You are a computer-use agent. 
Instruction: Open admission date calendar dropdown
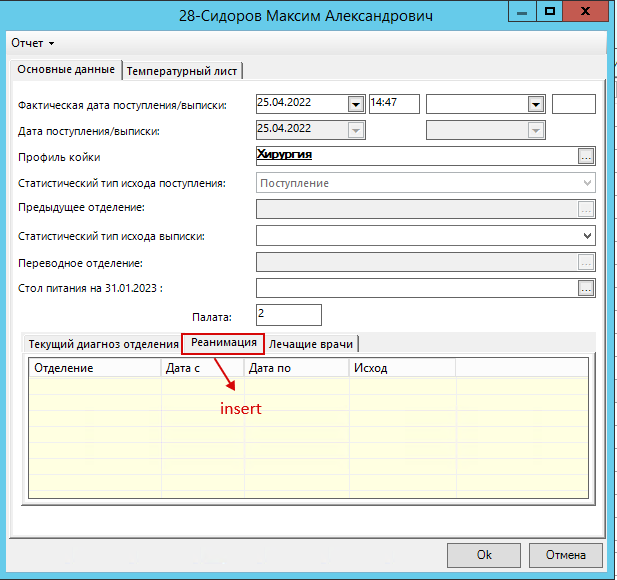click(x=355, y=104)
